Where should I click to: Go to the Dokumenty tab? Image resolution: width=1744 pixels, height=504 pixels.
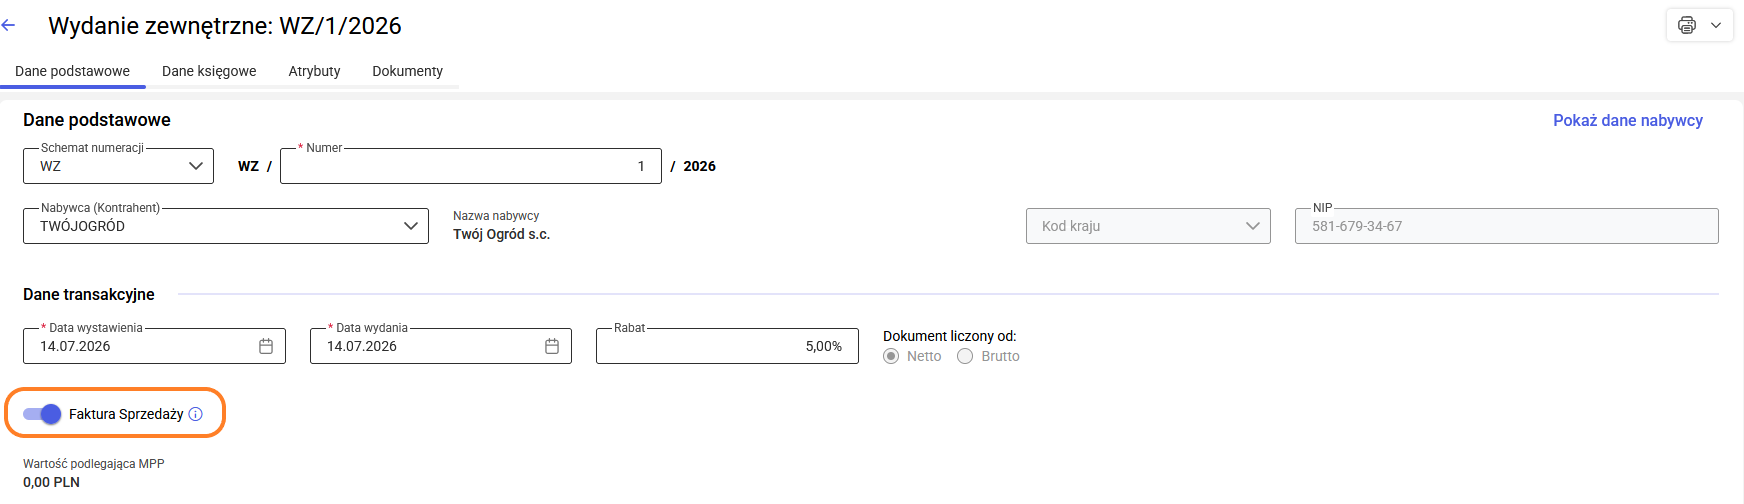[x=407, y=71]
